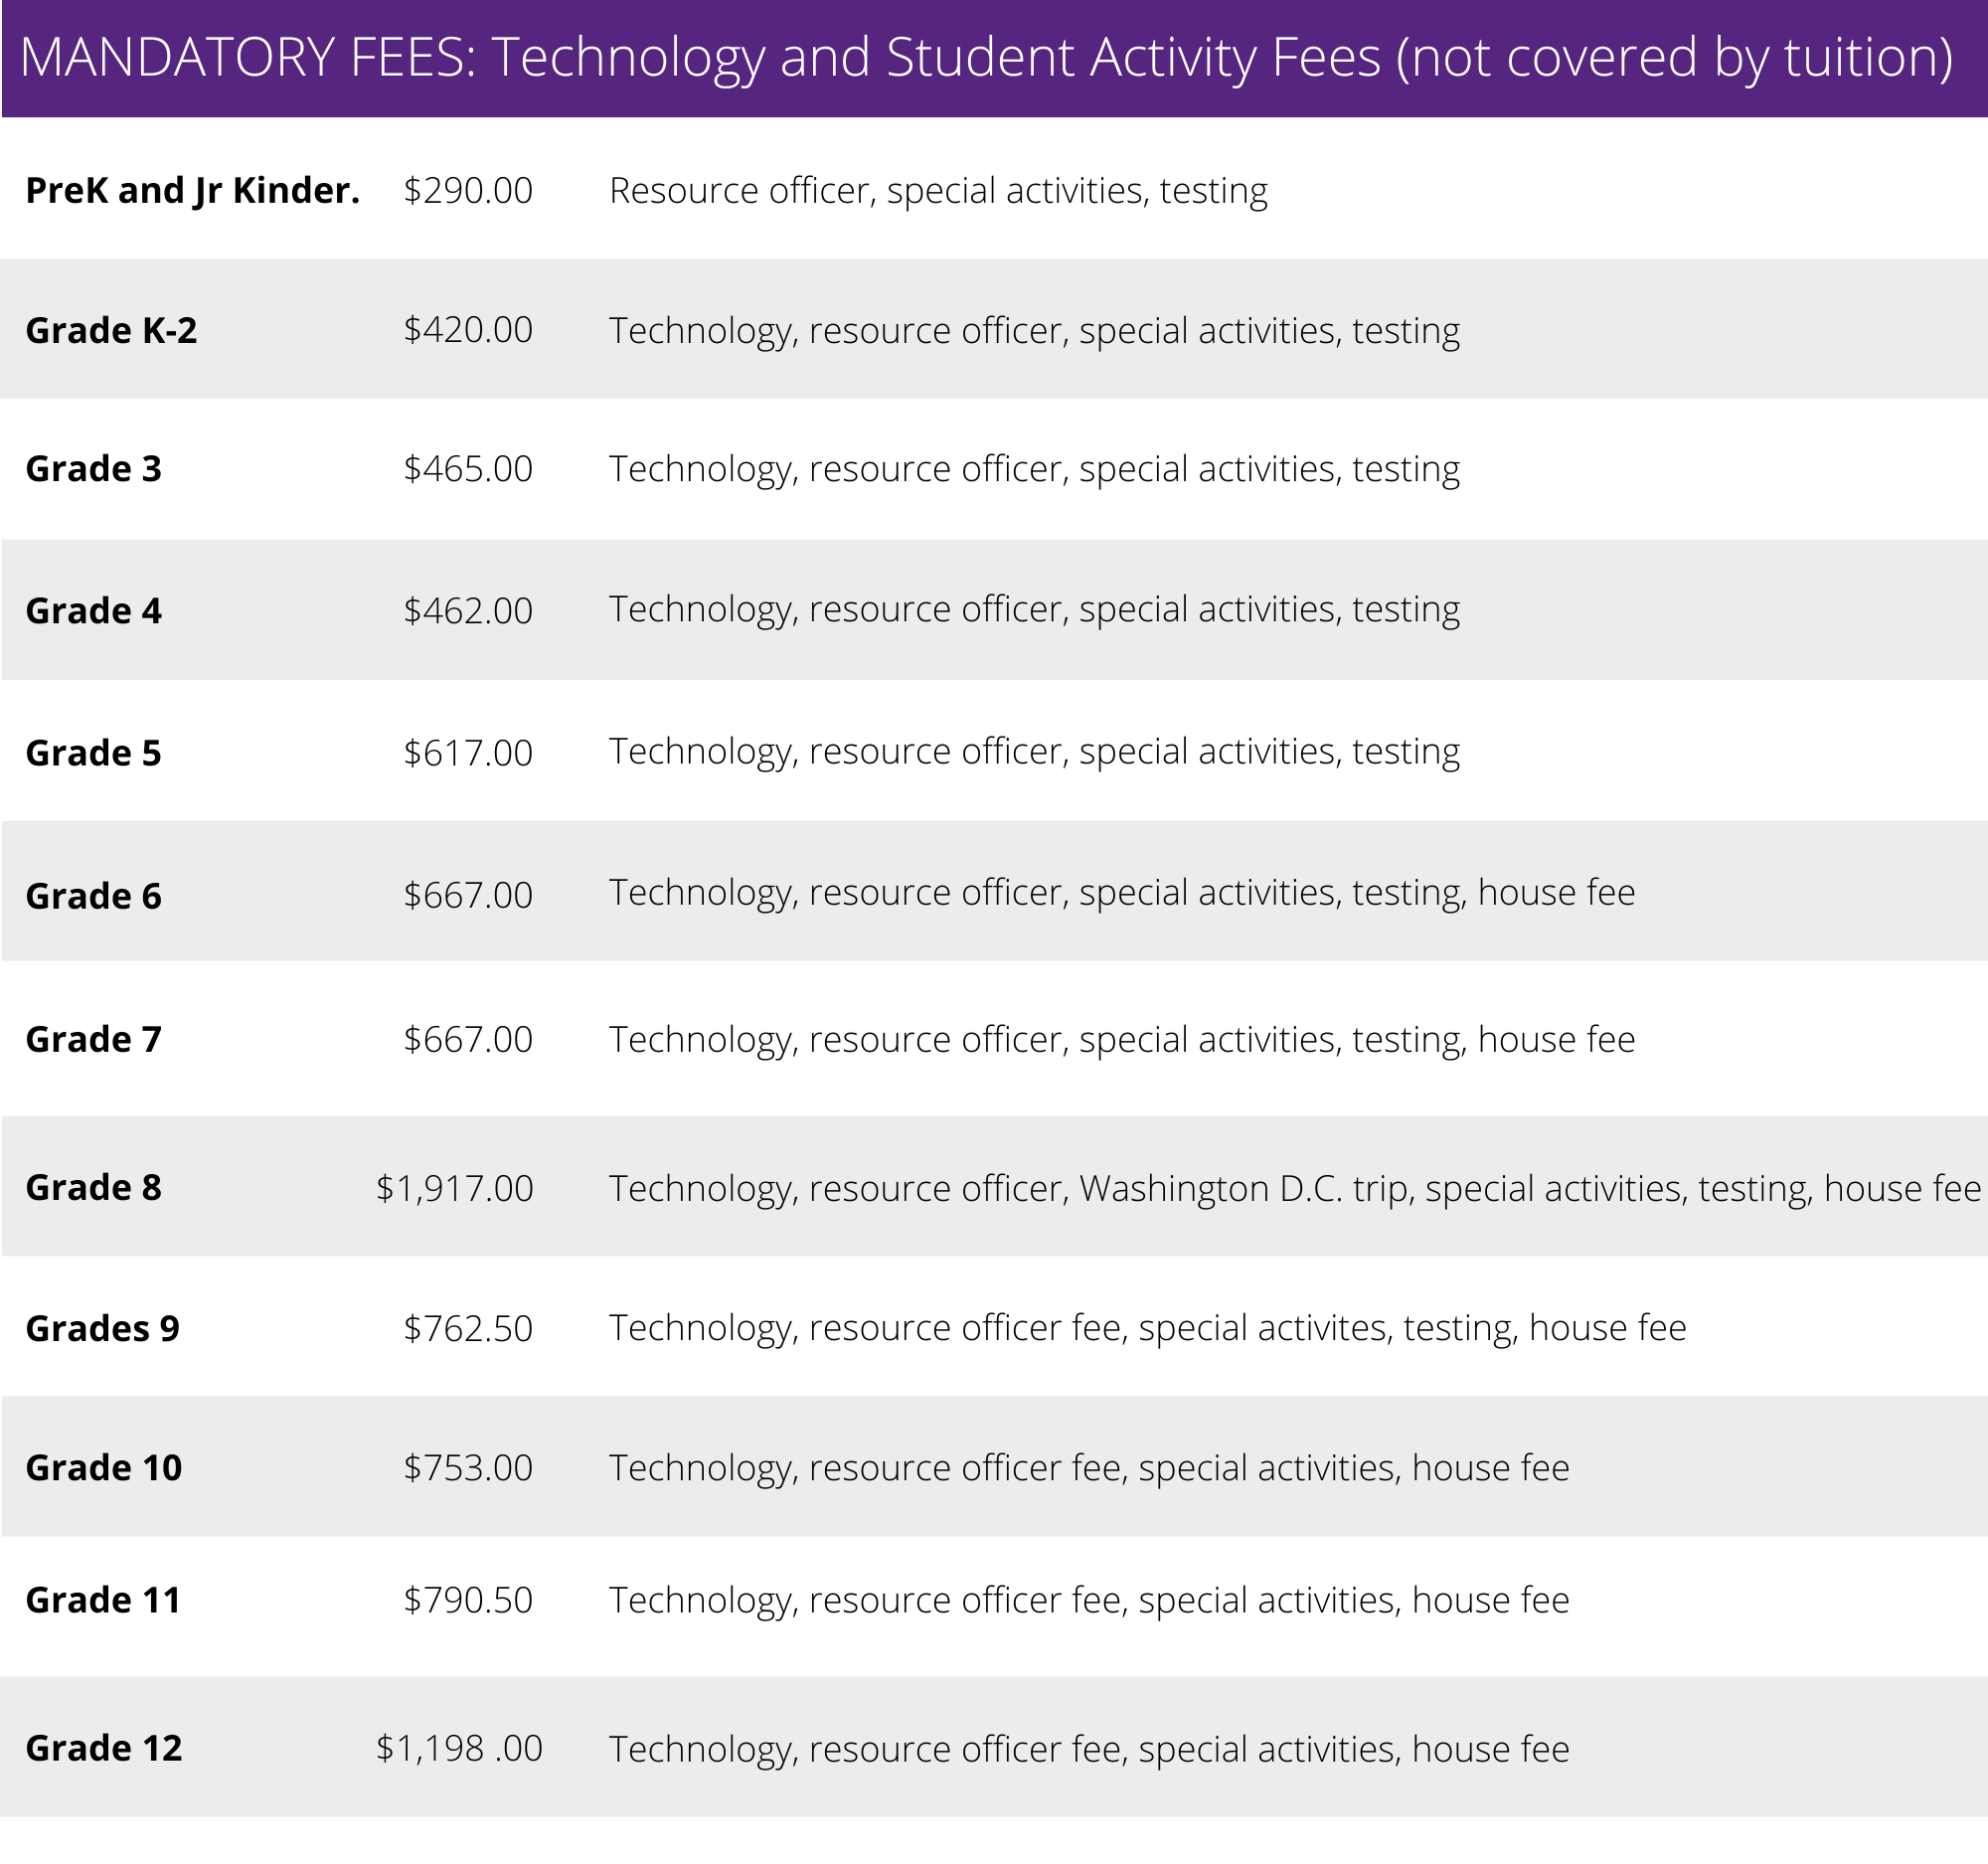Image resolution: width=1988 pixels, height=1864 pixels.
Task: Click 'Resource officer, special activities, testing' description
Action: (x=938, y=191)
